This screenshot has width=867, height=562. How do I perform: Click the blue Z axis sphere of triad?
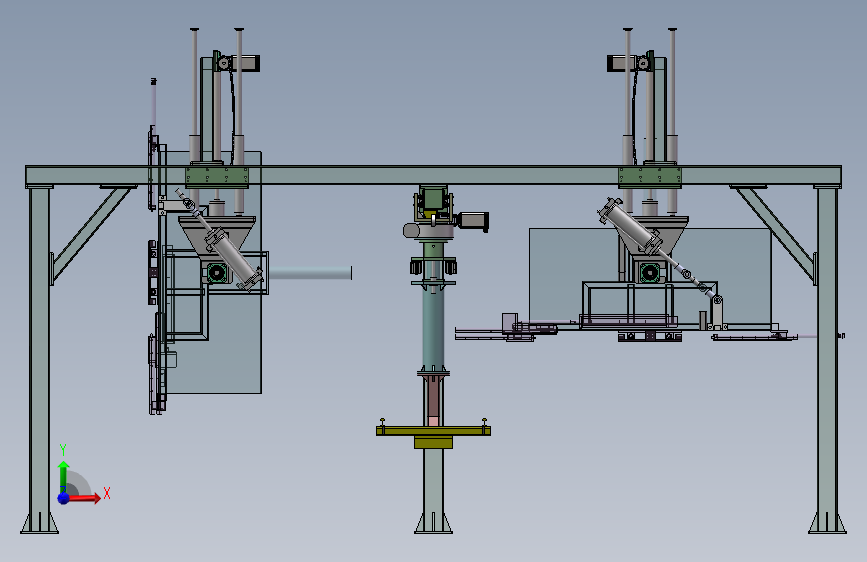pyautogui.click(x=64, y=498)
